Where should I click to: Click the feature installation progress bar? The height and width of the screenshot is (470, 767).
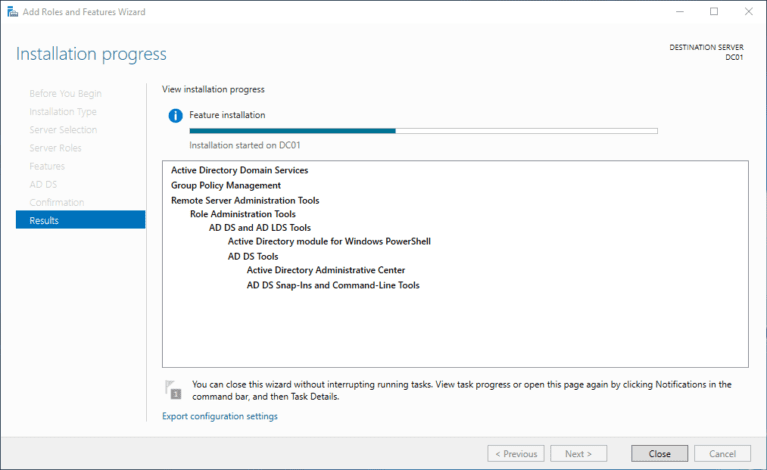[424, 131]
